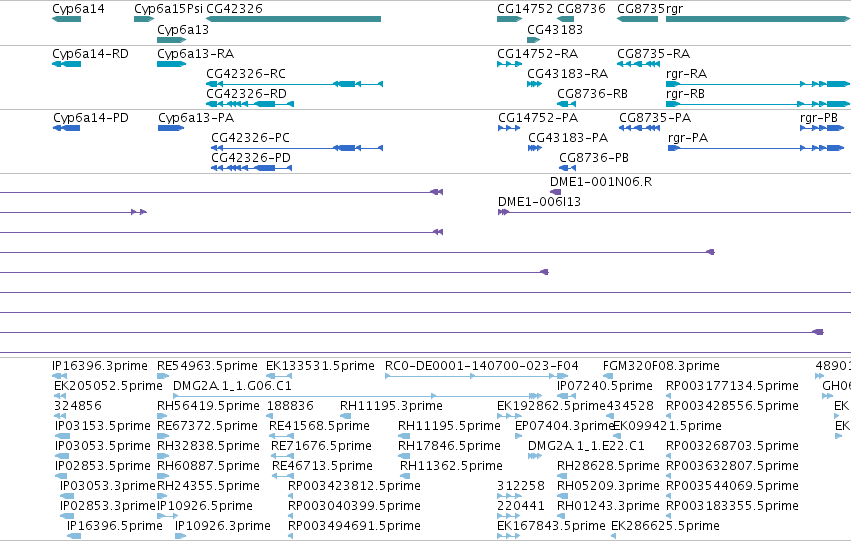Click the DMG2A.1_1.E22.C1 label
851x541 pixels.
point(586,445)
